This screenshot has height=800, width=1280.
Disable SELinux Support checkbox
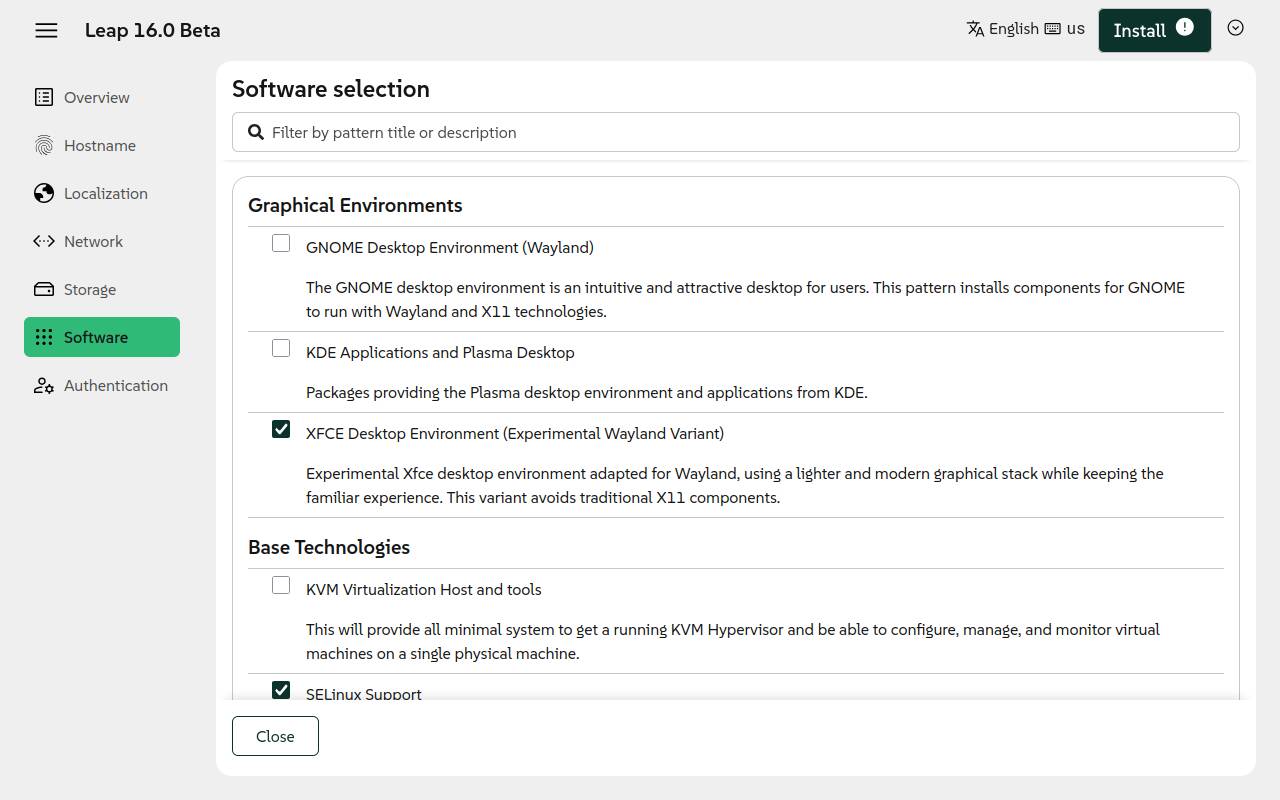tap(281, 690)
